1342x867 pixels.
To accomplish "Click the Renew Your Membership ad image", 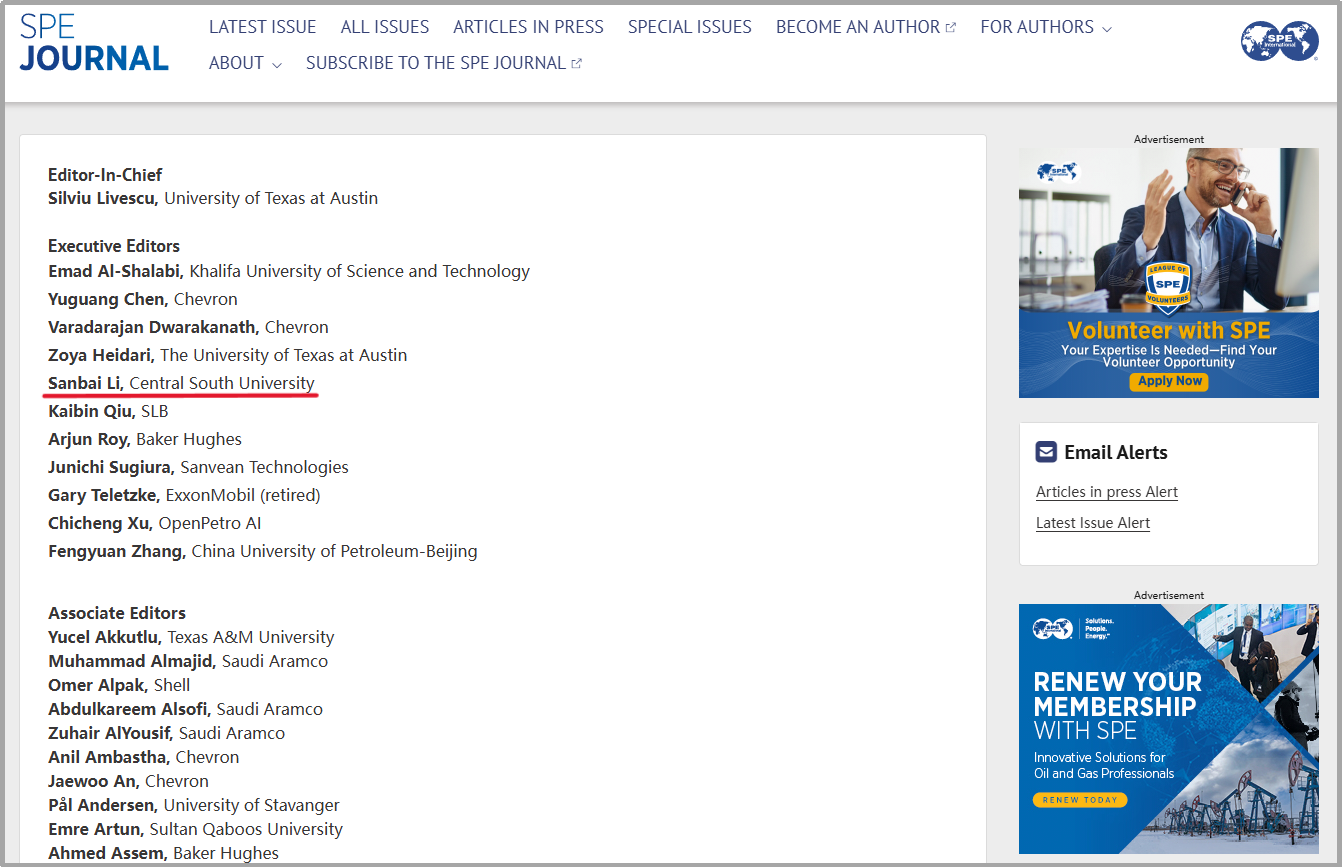I will [x=1168, y=728].
